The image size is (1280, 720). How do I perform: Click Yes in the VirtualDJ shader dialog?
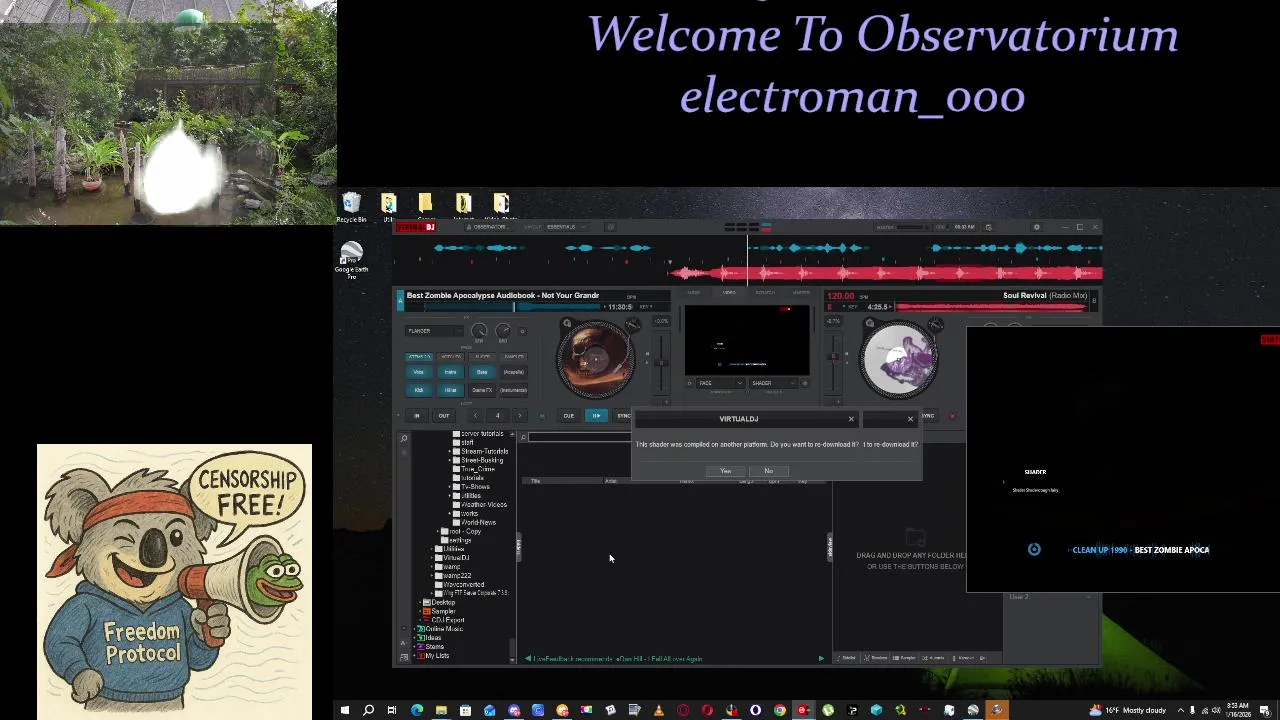(x=726, y=471)
